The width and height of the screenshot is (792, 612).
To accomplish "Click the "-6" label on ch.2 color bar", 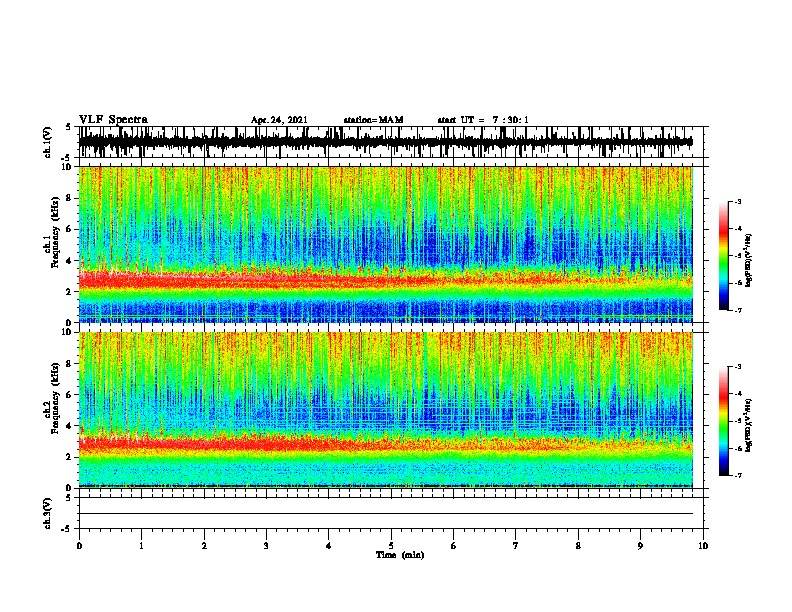I will tap(737, 448).
